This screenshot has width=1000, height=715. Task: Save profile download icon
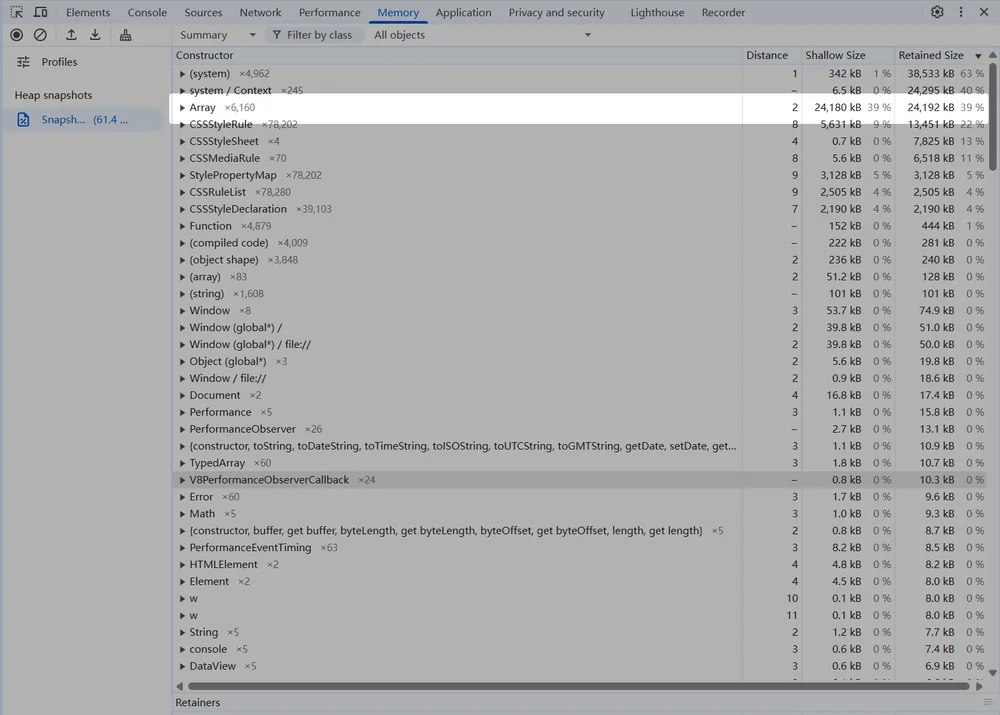(95, 35)
